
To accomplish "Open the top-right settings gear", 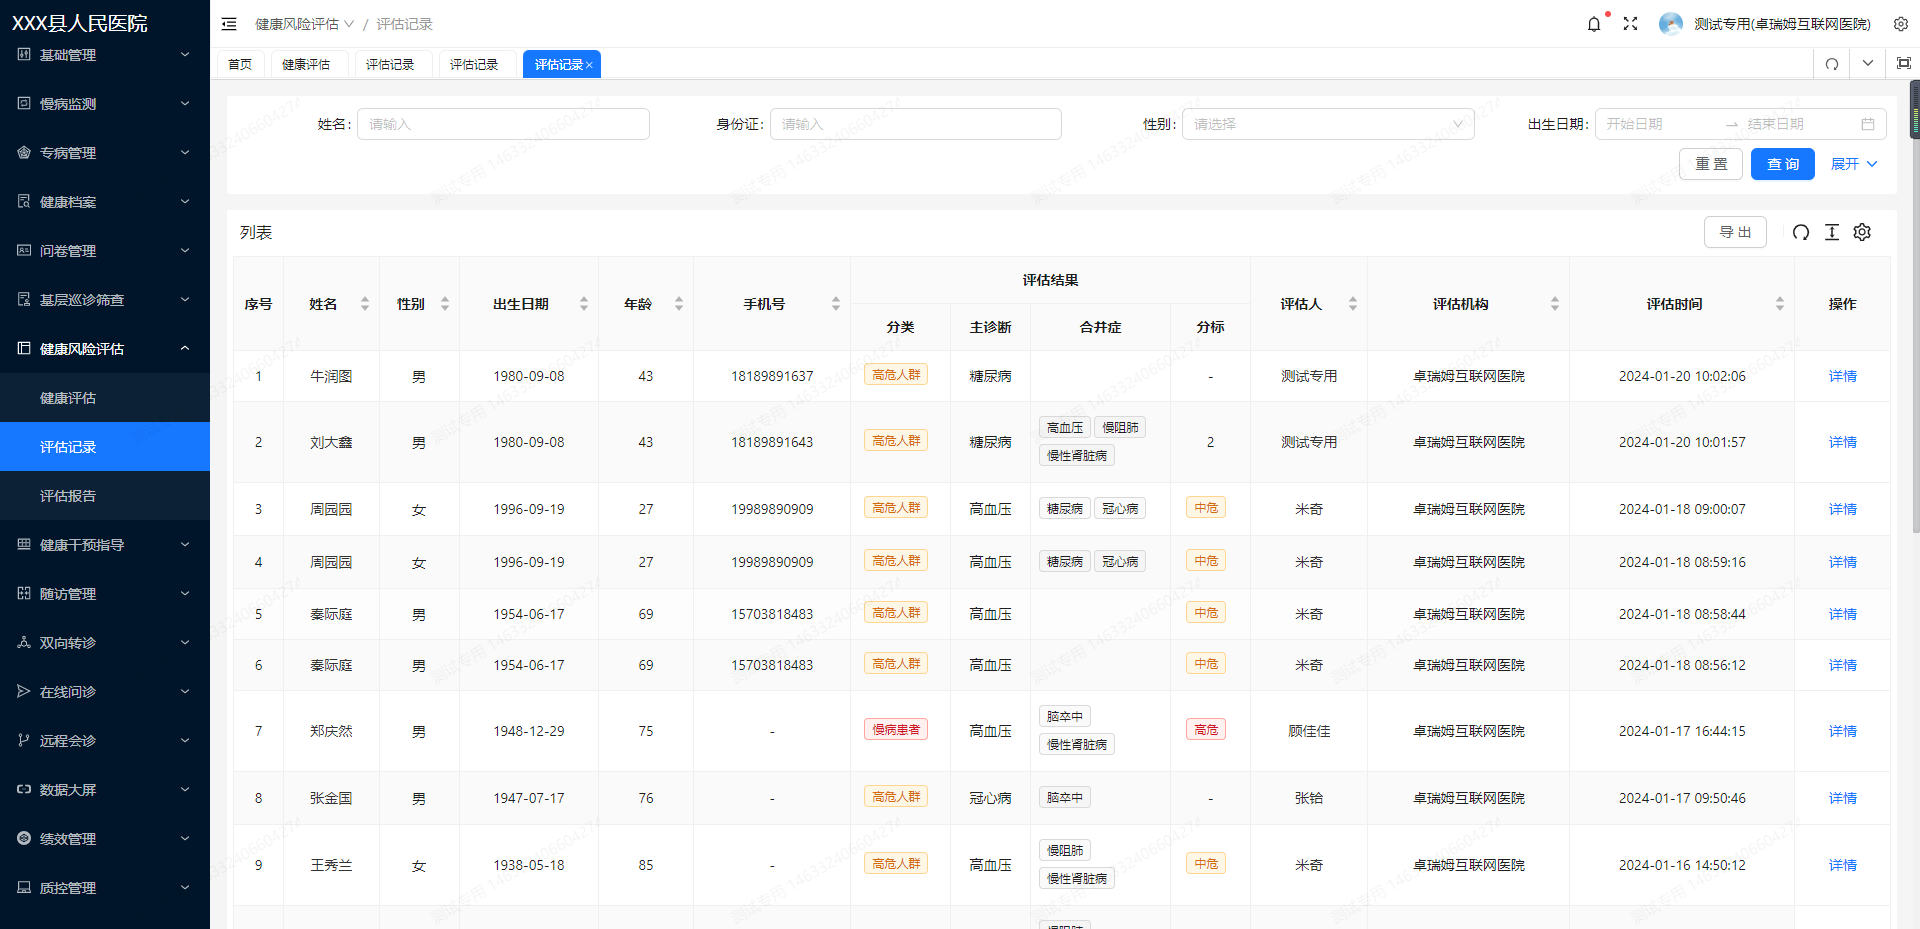I will (x=1901, y=24).
